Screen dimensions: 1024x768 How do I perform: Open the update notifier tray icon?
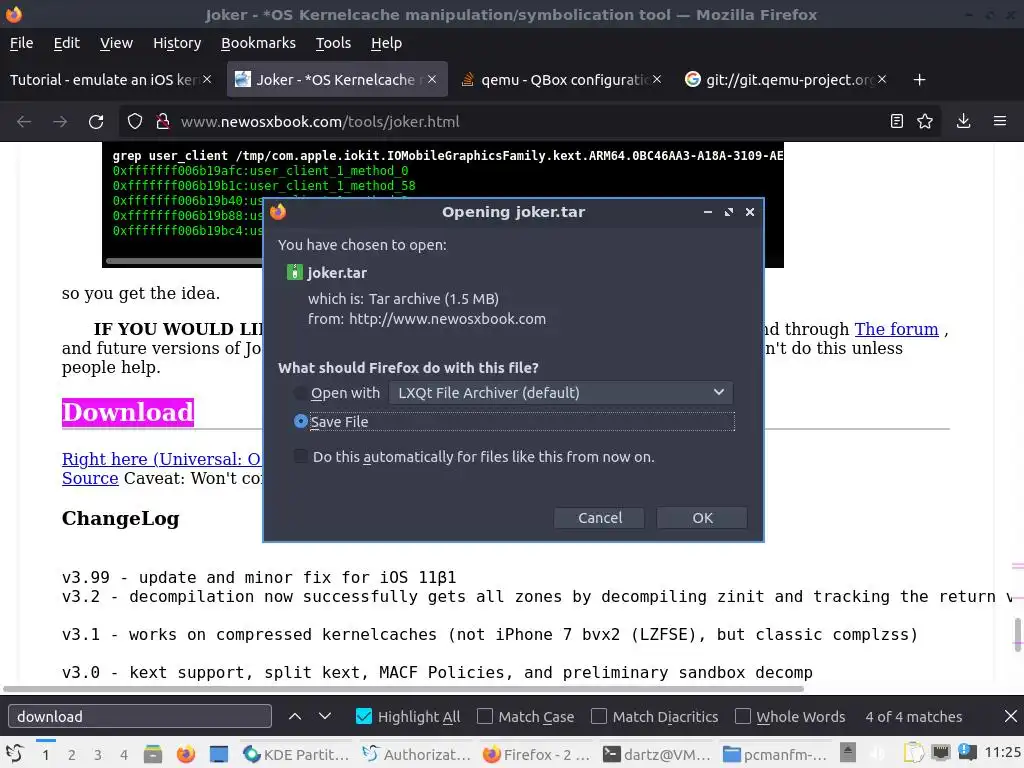(967, 753)
